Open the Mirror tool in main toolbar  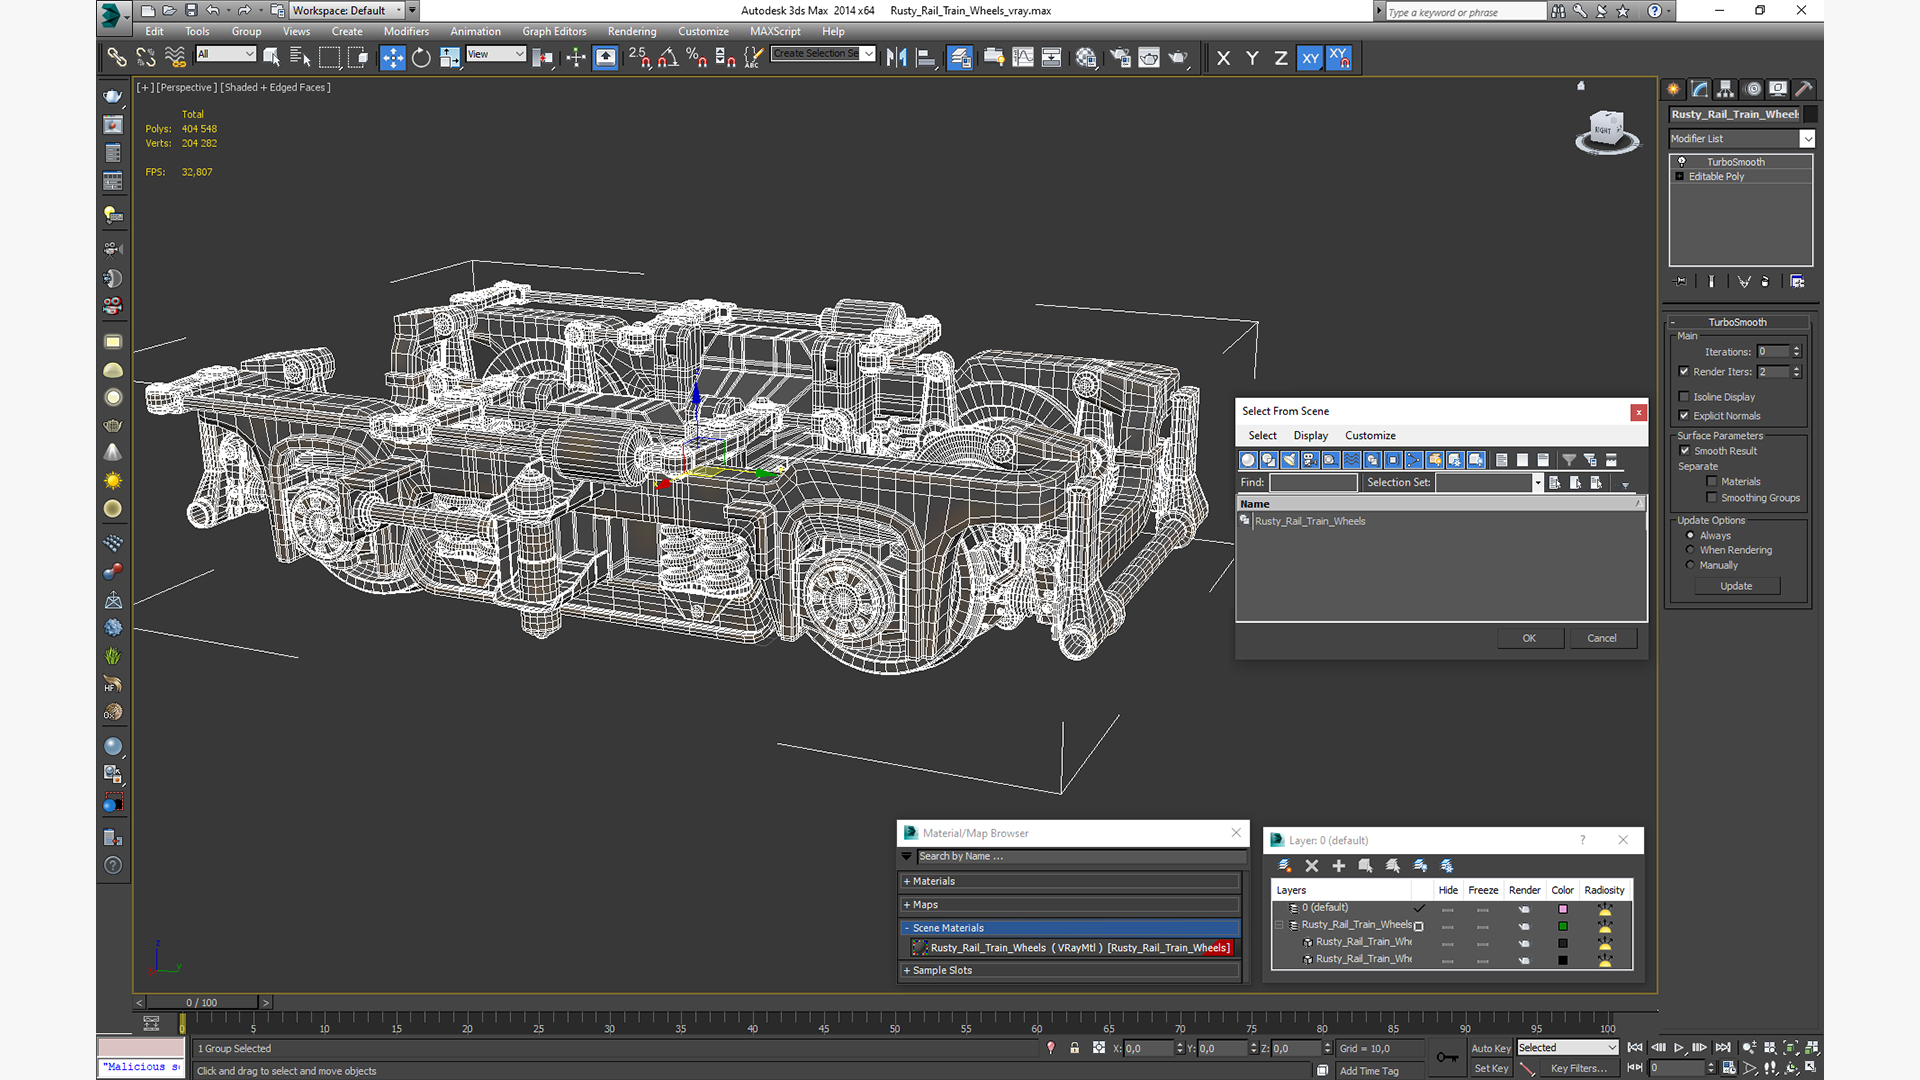click(x=896, y=58)
